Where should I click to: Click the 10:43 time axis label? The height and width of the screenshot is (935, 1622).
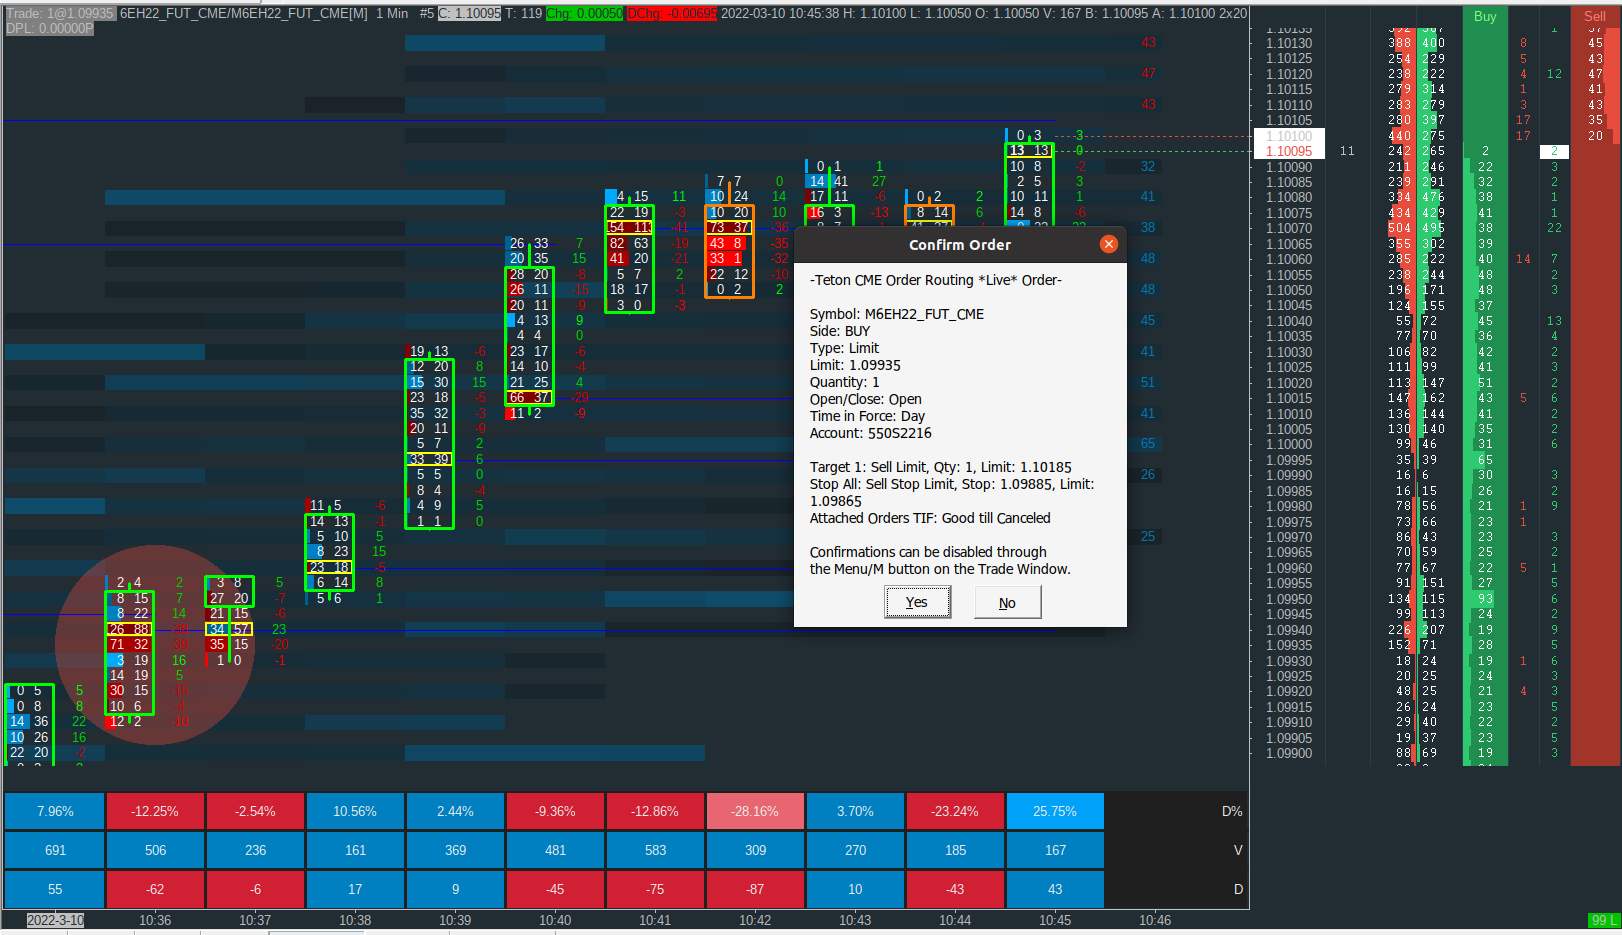click(855, 920)
